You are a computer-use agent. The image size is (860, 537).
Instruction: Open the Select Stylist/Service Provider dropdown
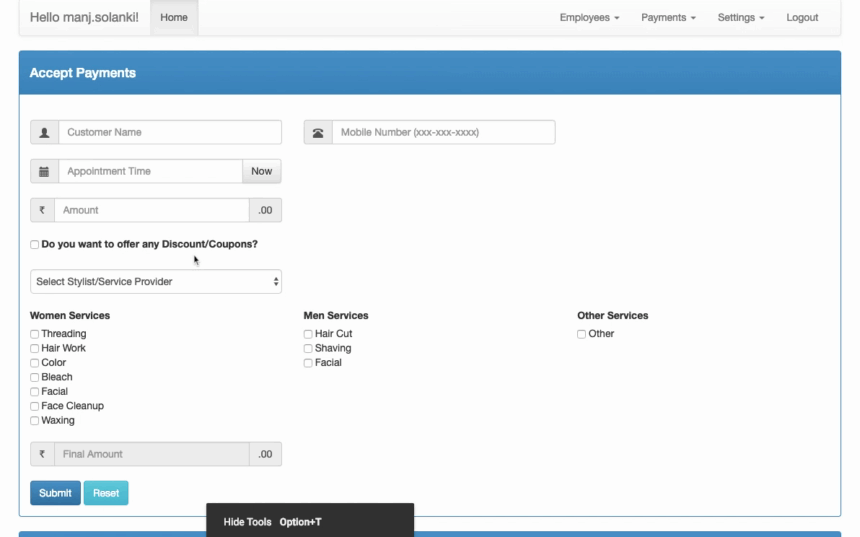click(x=156, y=281)
